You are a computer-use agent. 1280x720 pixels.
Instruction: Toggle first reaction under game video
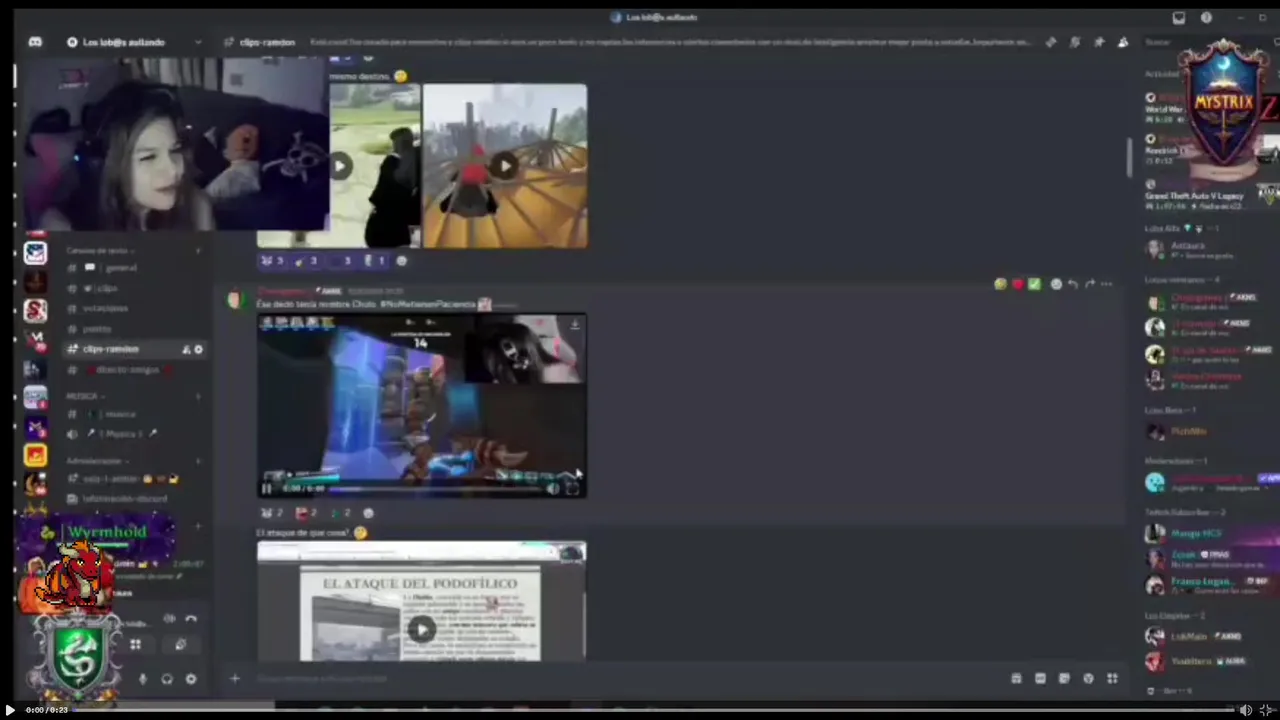[272, 513]
